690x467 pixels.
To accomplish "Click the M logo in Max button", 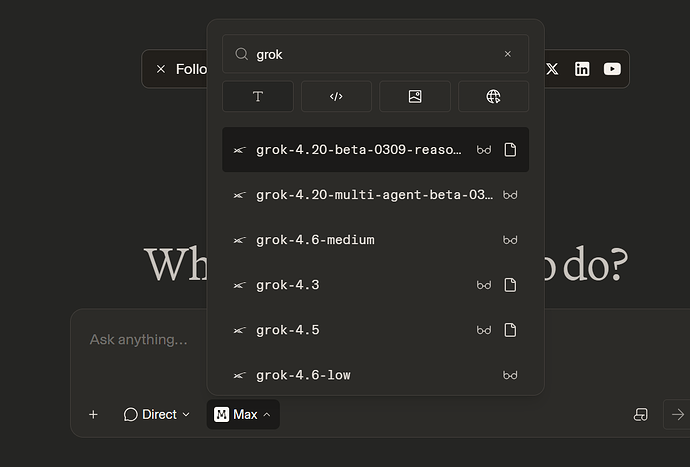I will 221,415.
